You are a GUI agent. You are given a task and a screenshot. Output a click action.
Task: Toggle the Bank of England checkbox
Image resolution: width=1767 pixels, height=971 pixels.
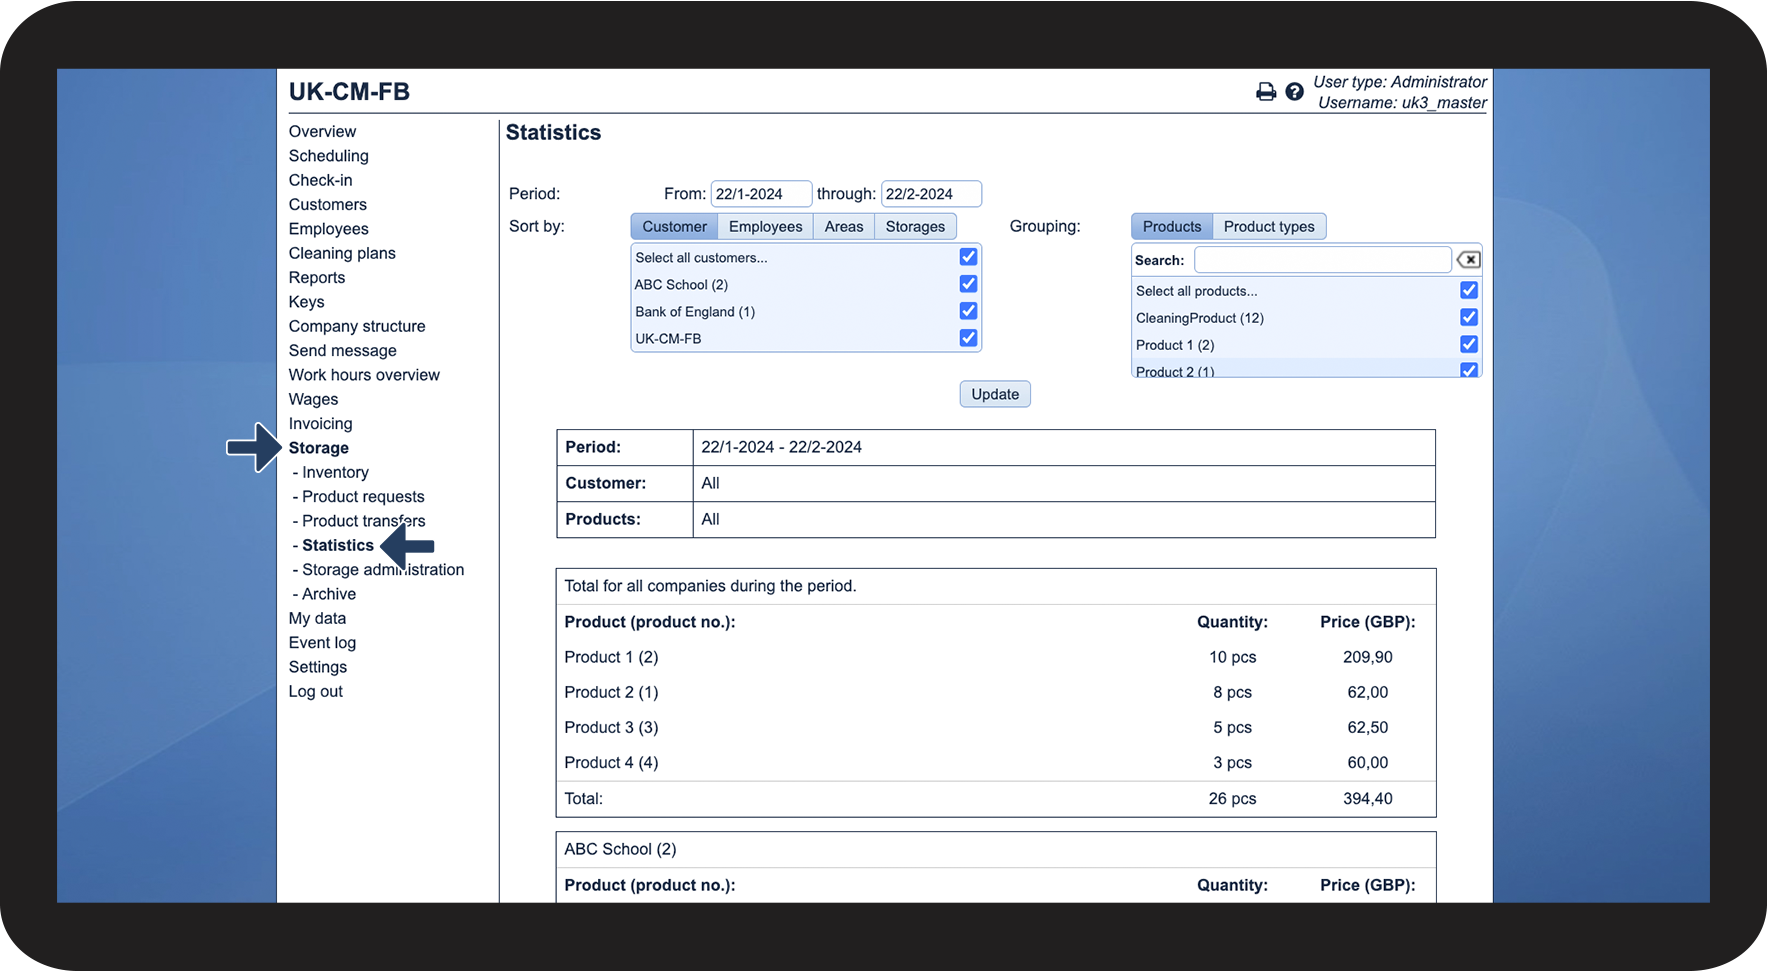pos(968,311)
